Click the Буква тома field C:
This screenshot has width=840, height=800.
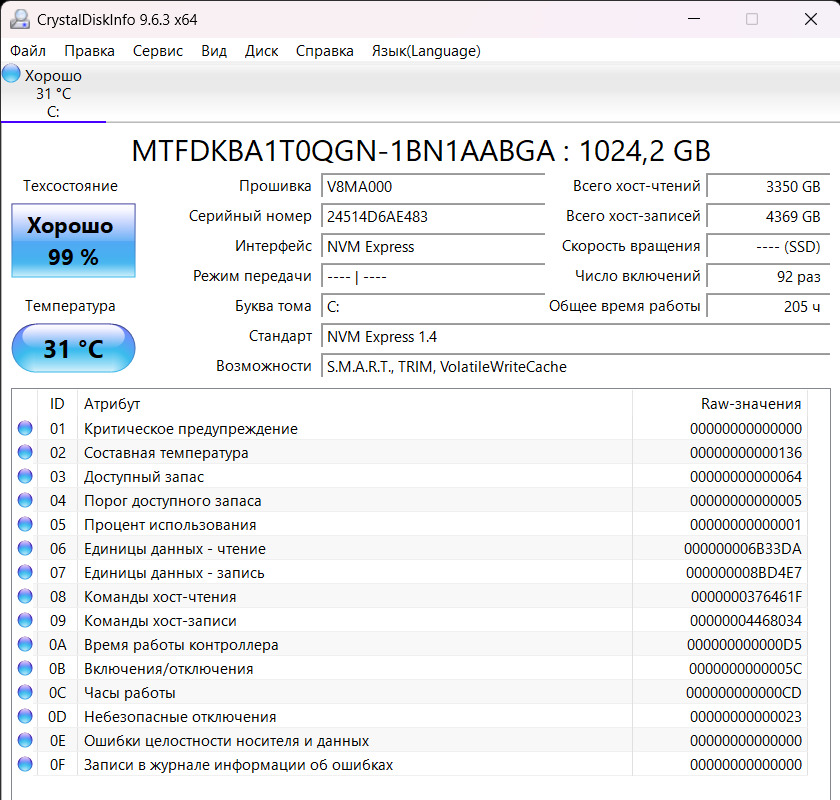[433, 306]
